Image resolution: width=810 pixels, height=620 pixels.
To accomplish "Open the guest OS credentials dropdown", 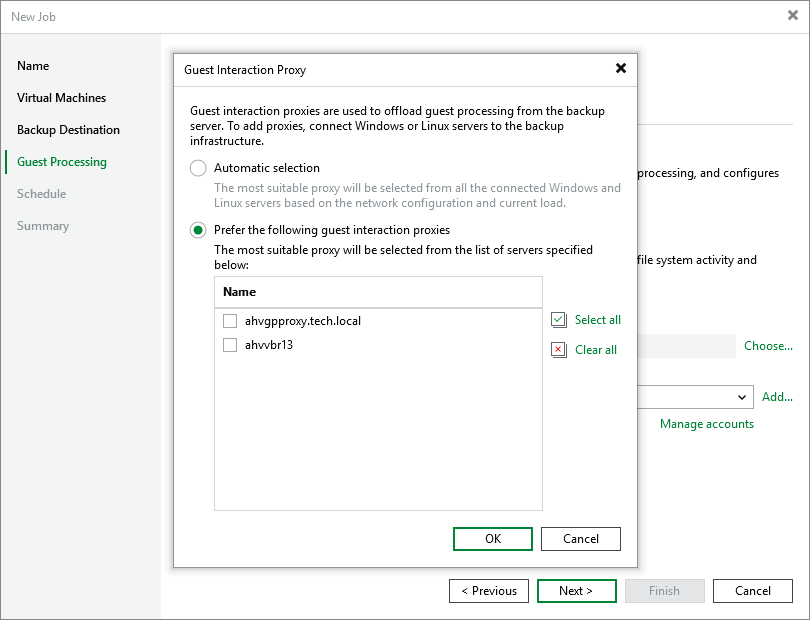I will 744,397.
